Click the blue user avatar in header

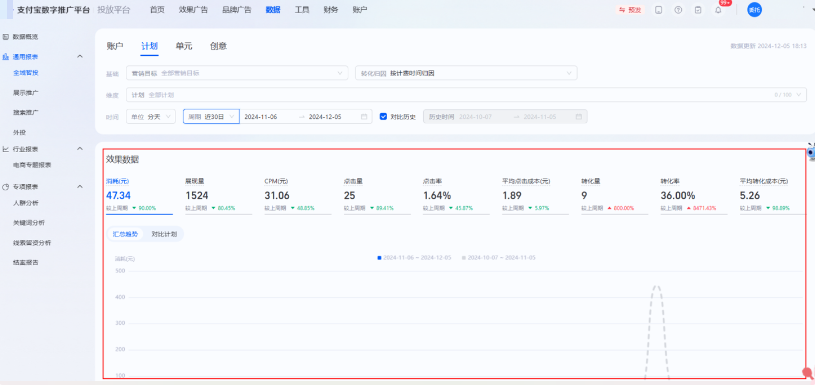click(754, 10)
